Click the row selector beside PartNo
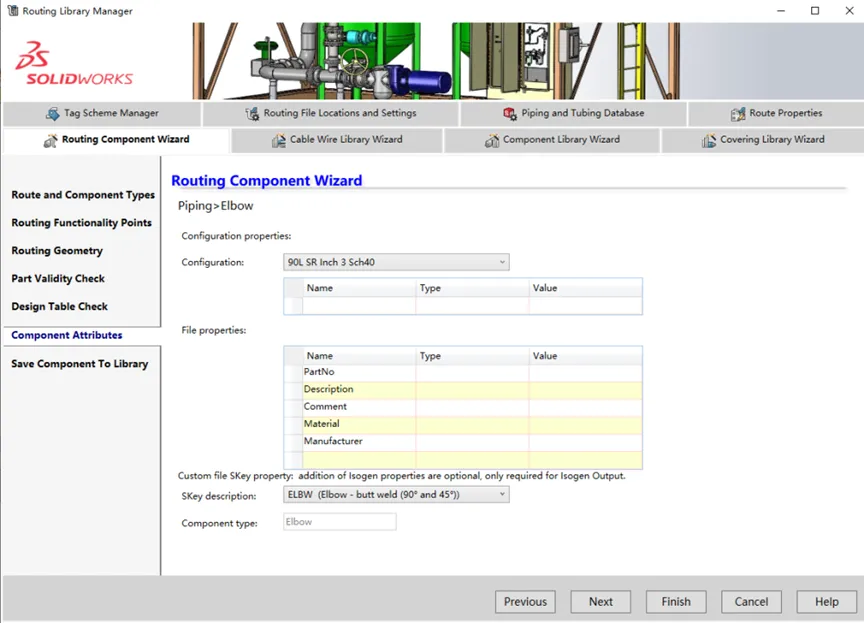 pyautogui.click(x=293, y=372)
